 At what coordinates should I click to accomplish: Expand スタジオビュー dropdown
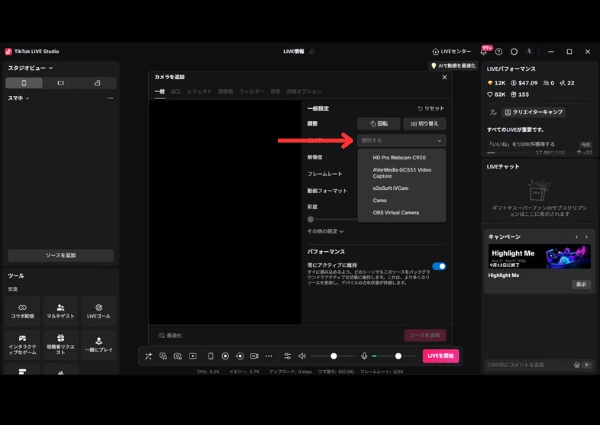pyautogui.click(x=30, y=68)
